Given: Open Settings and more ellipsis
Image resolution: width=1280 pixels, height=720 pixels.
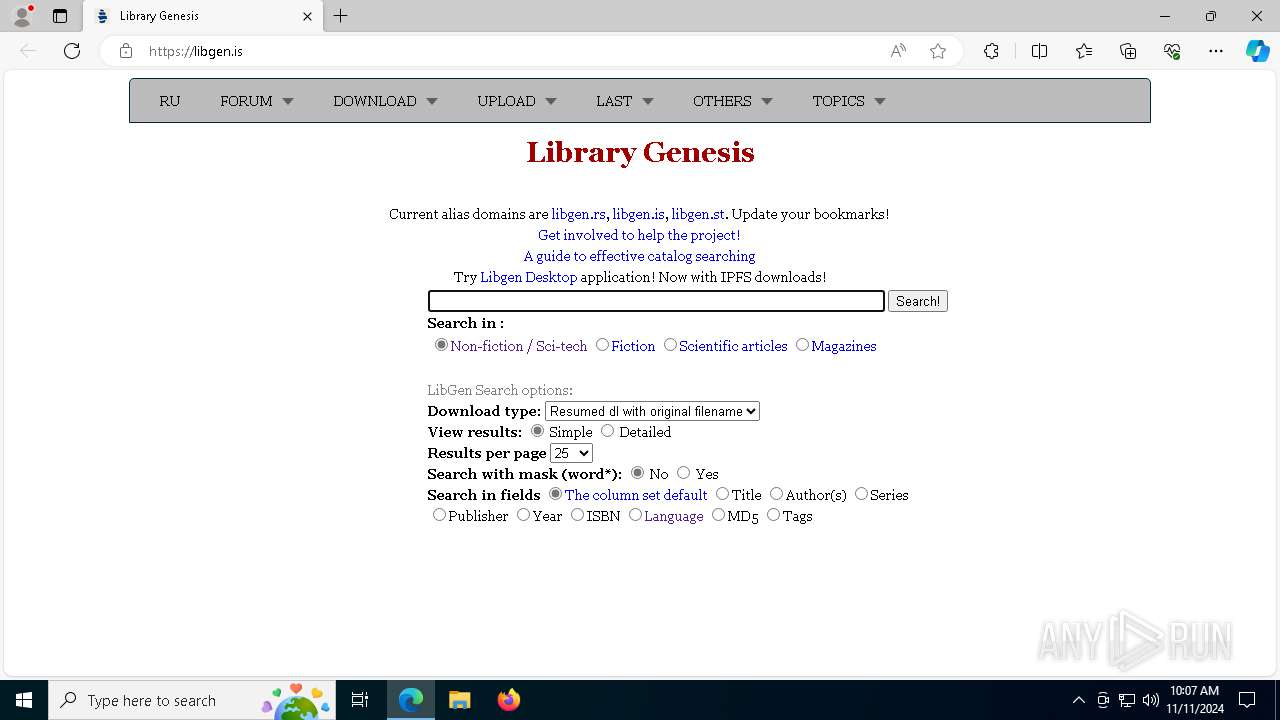Looking at the screenshot, I should [1216, 51].
